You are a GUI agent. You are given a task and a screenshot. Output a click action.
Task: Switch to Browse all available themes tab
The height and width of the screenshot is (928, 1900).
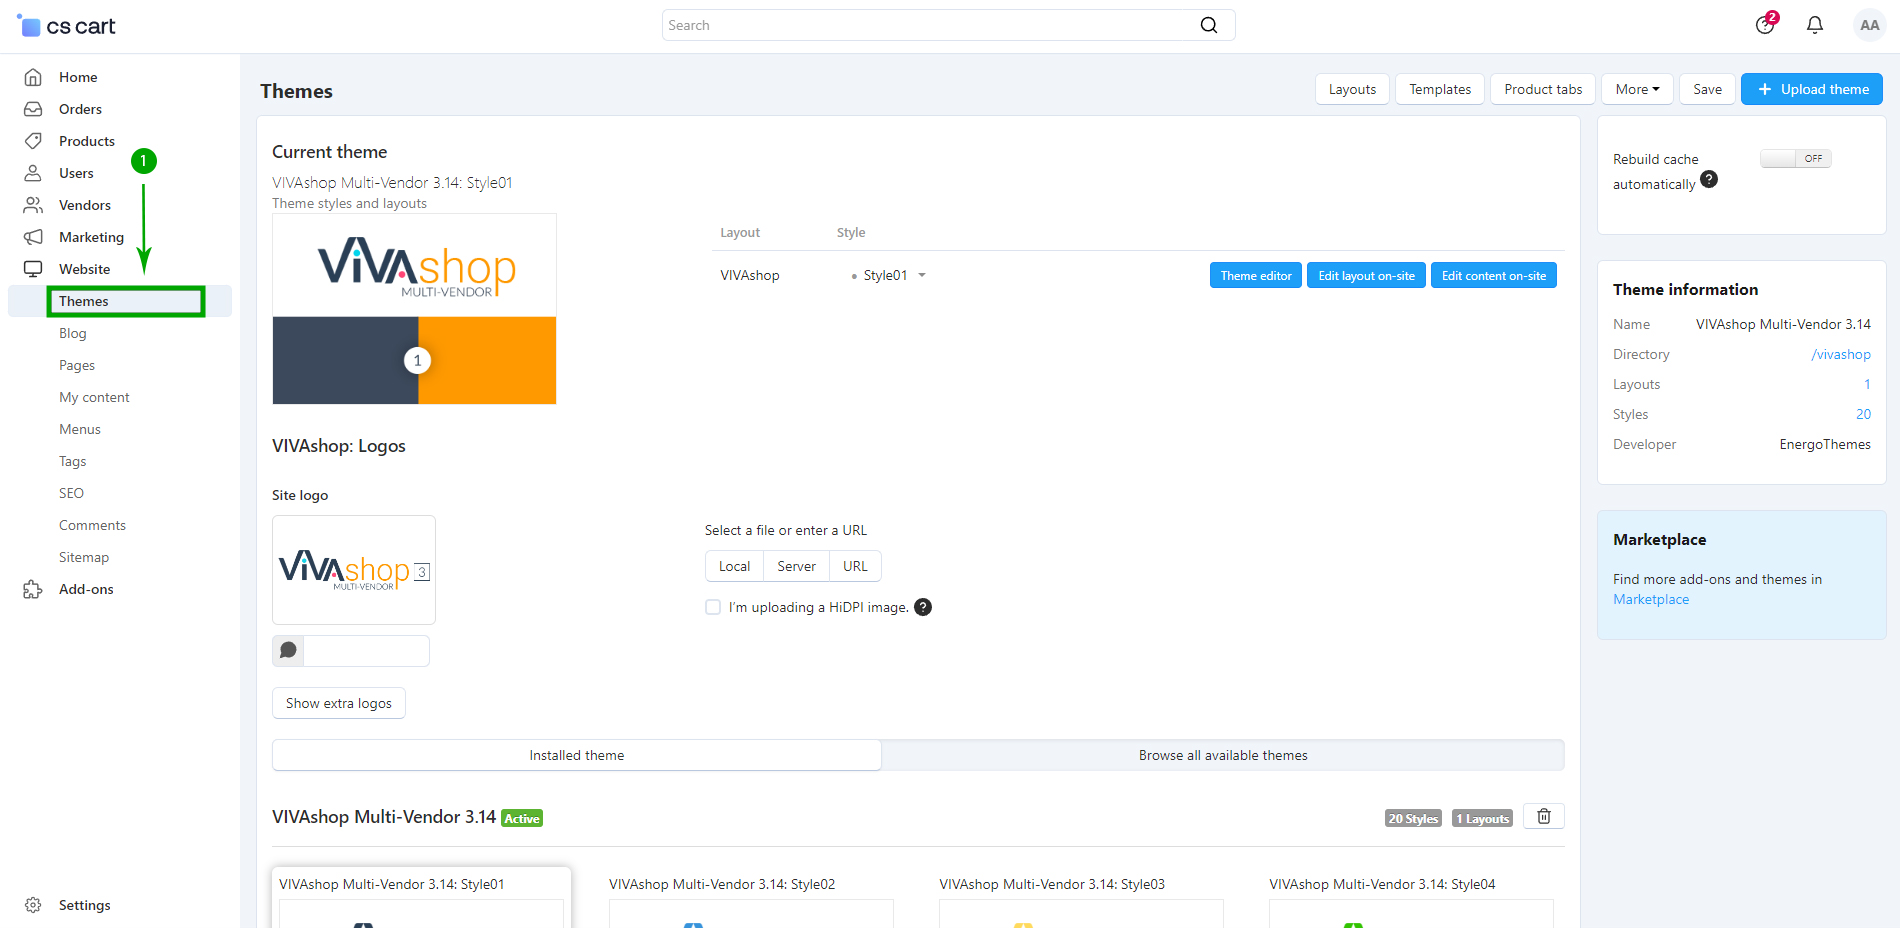coord(1222,755)
